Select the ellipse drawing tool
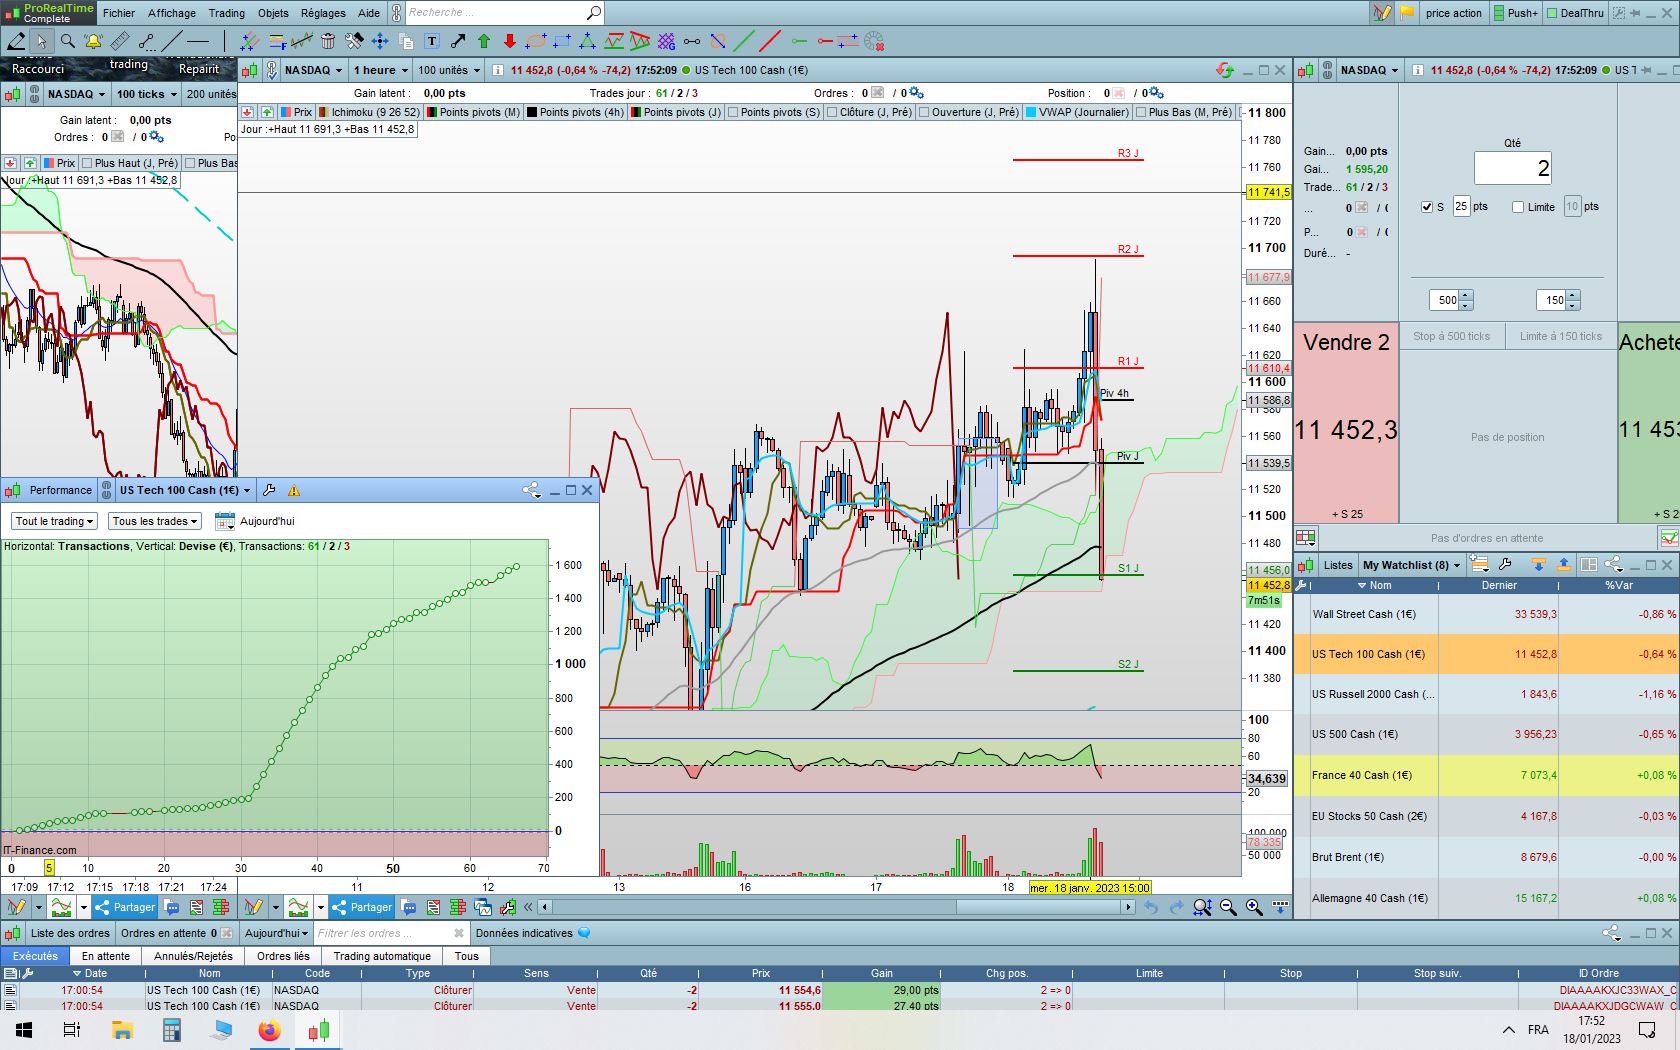1680x1050 pixels. (x=536, y=41)
